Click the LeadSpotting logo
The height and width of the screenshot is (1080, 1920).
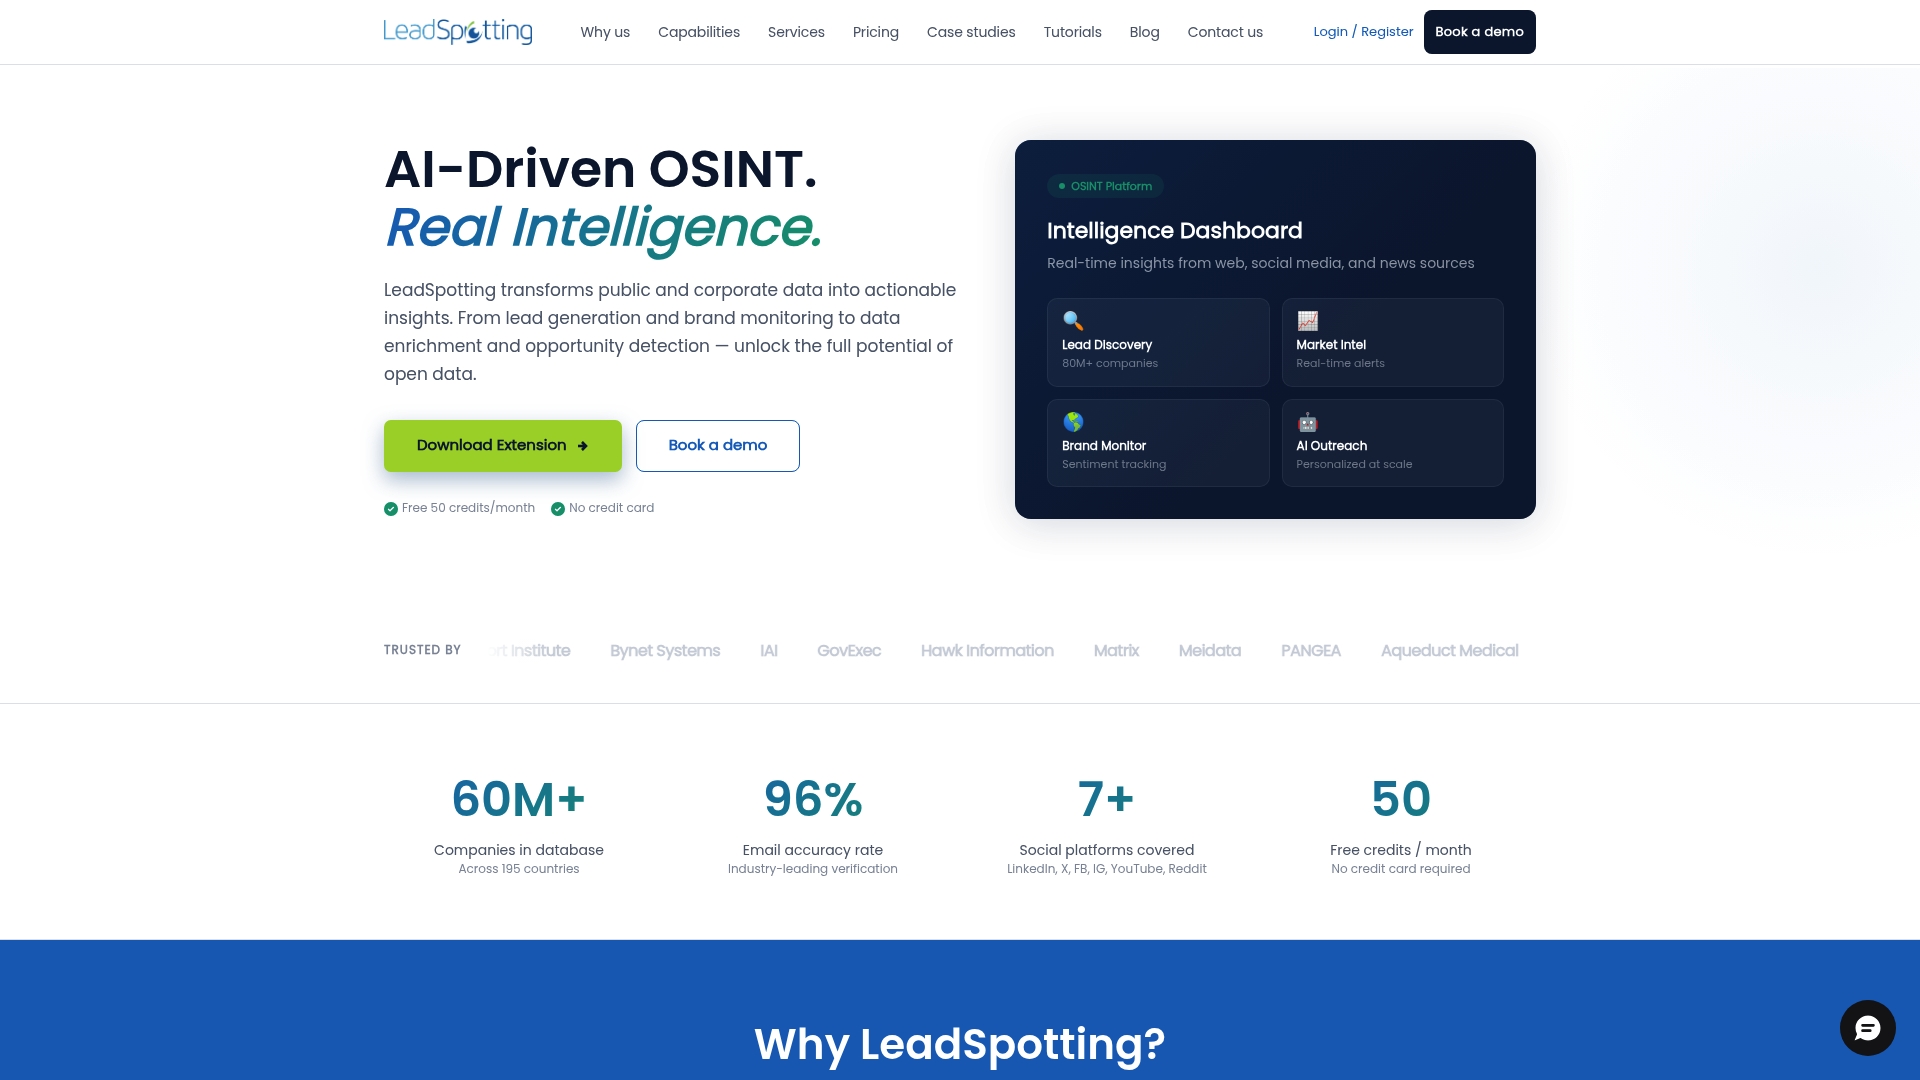coord(458,32)
